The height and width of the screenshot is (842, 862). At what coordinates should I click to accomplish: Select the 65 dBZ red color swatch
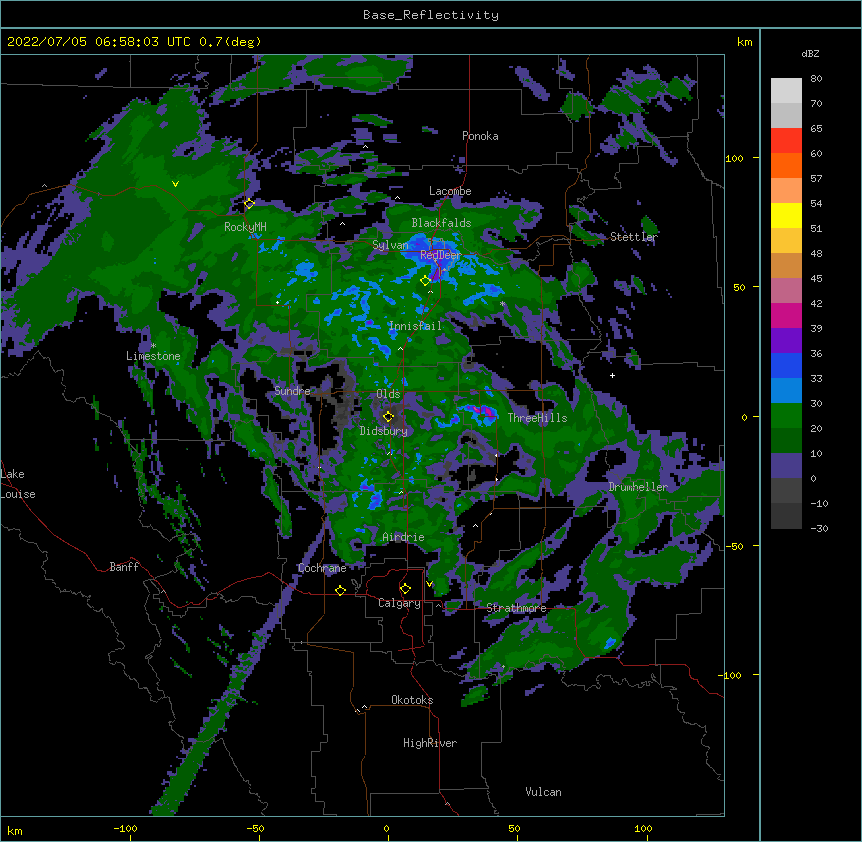pos(786,141)
